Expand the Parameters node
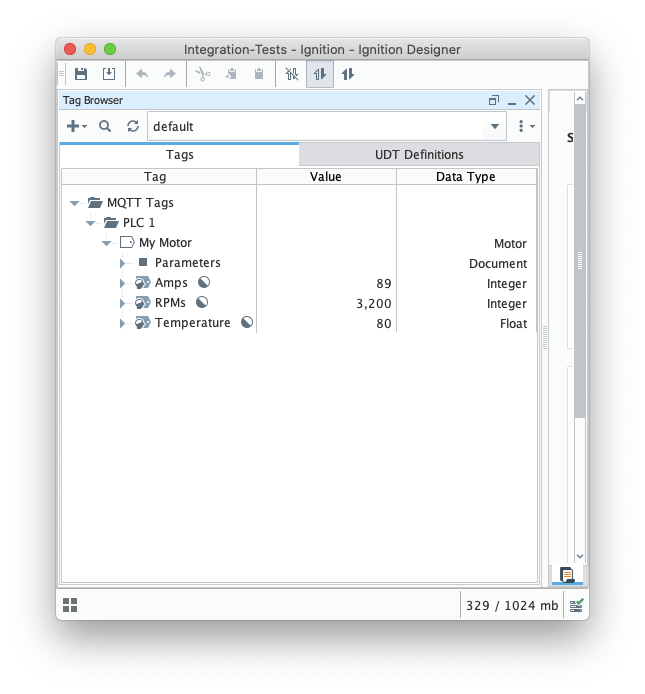The height and width of the screenshot is (694, 645). coord(122,263)
